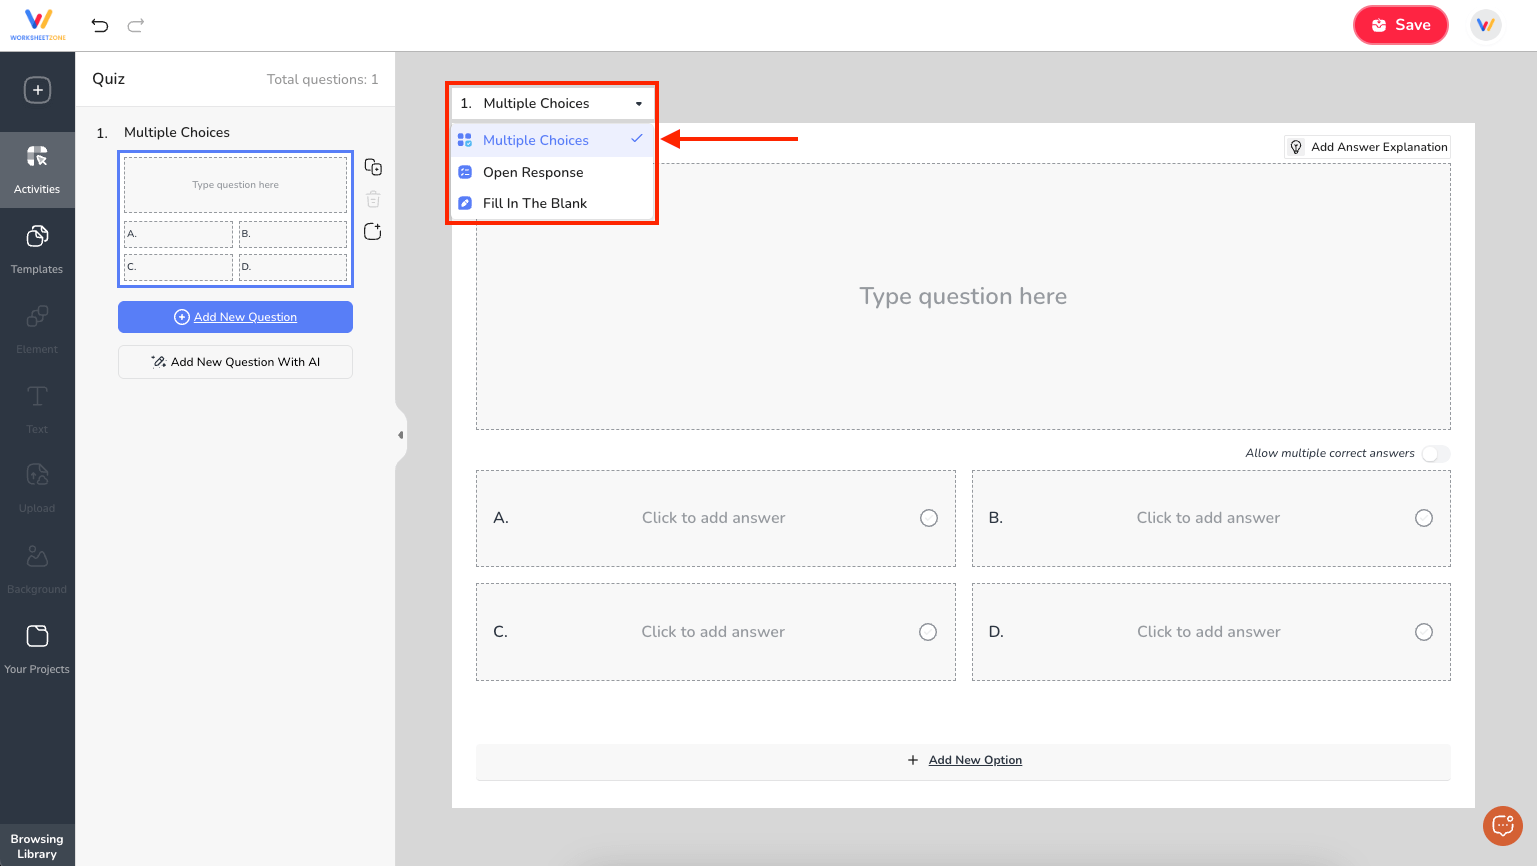
Task: Enable allow multiple correct answers
Action: 1436,453
